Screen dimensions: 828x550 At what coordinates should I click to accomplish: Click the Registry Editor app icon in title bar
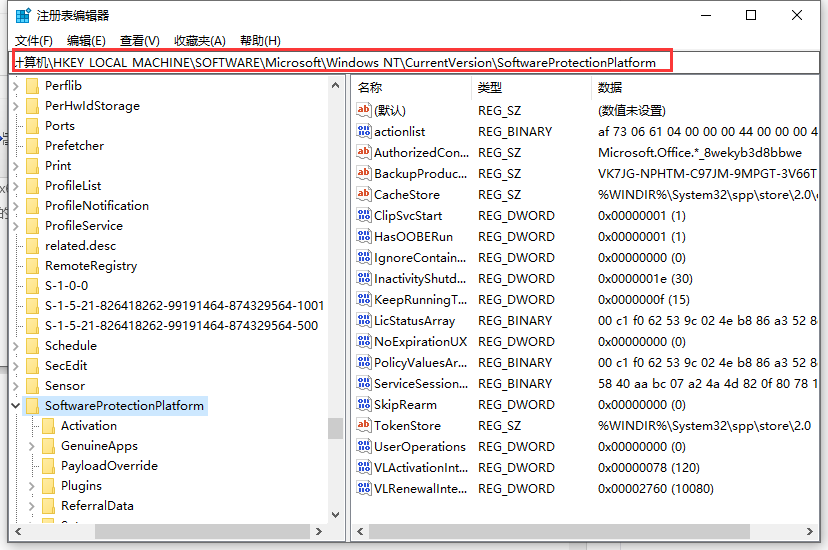pos(22,15)
